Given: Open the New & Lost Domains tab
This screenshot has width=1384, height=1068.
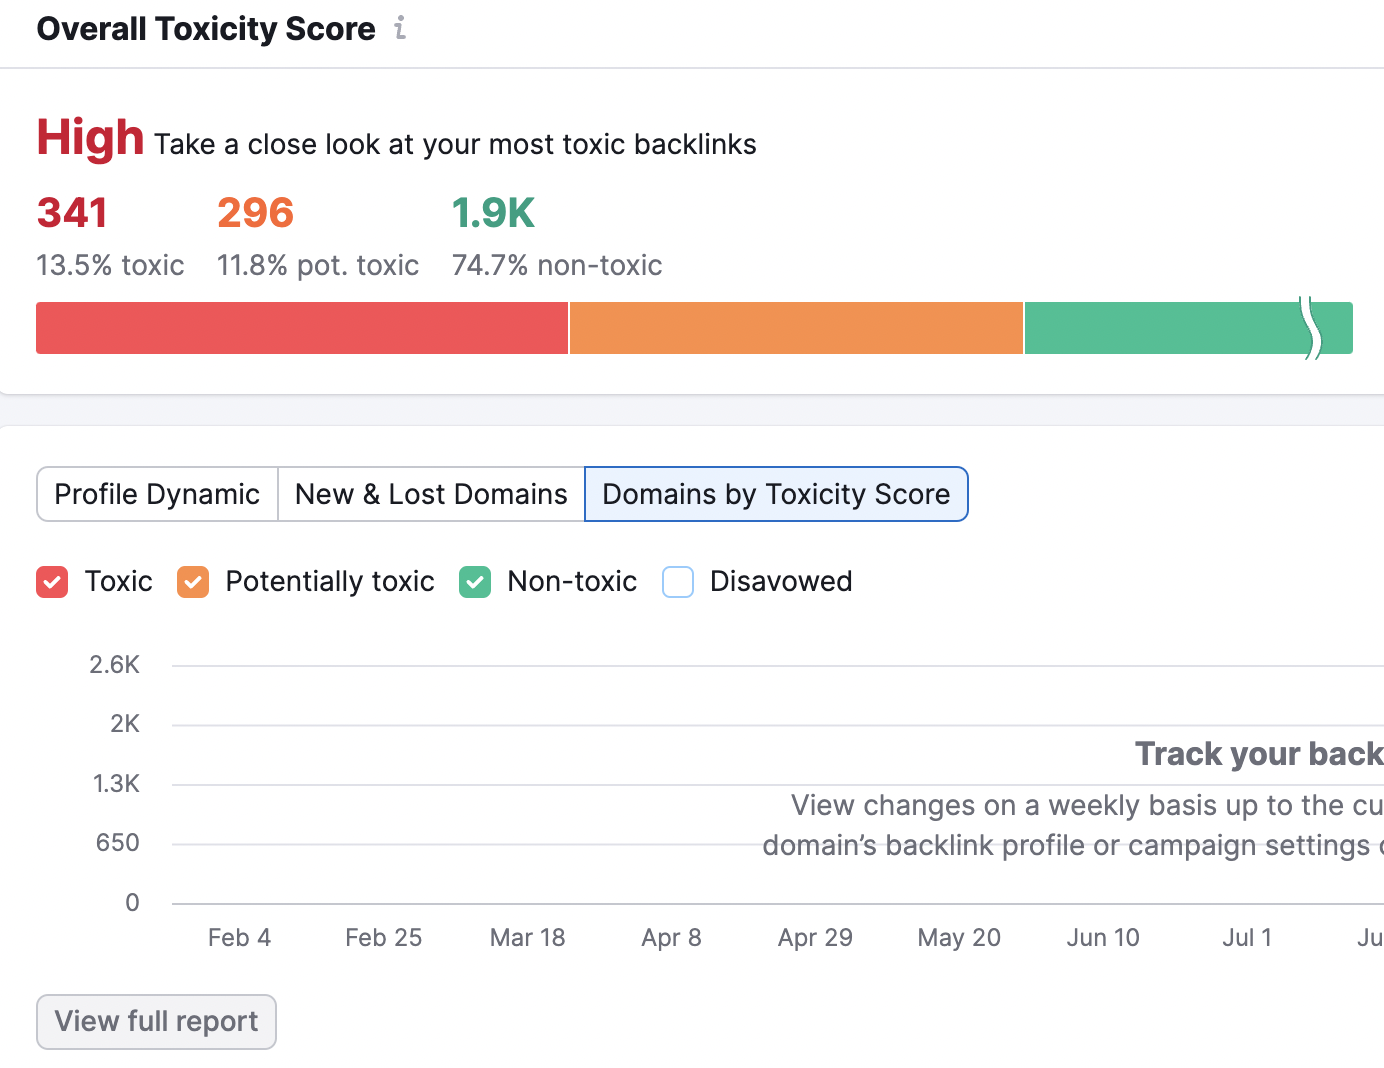Looking at the screenshot, I should [x=430, y=493].
